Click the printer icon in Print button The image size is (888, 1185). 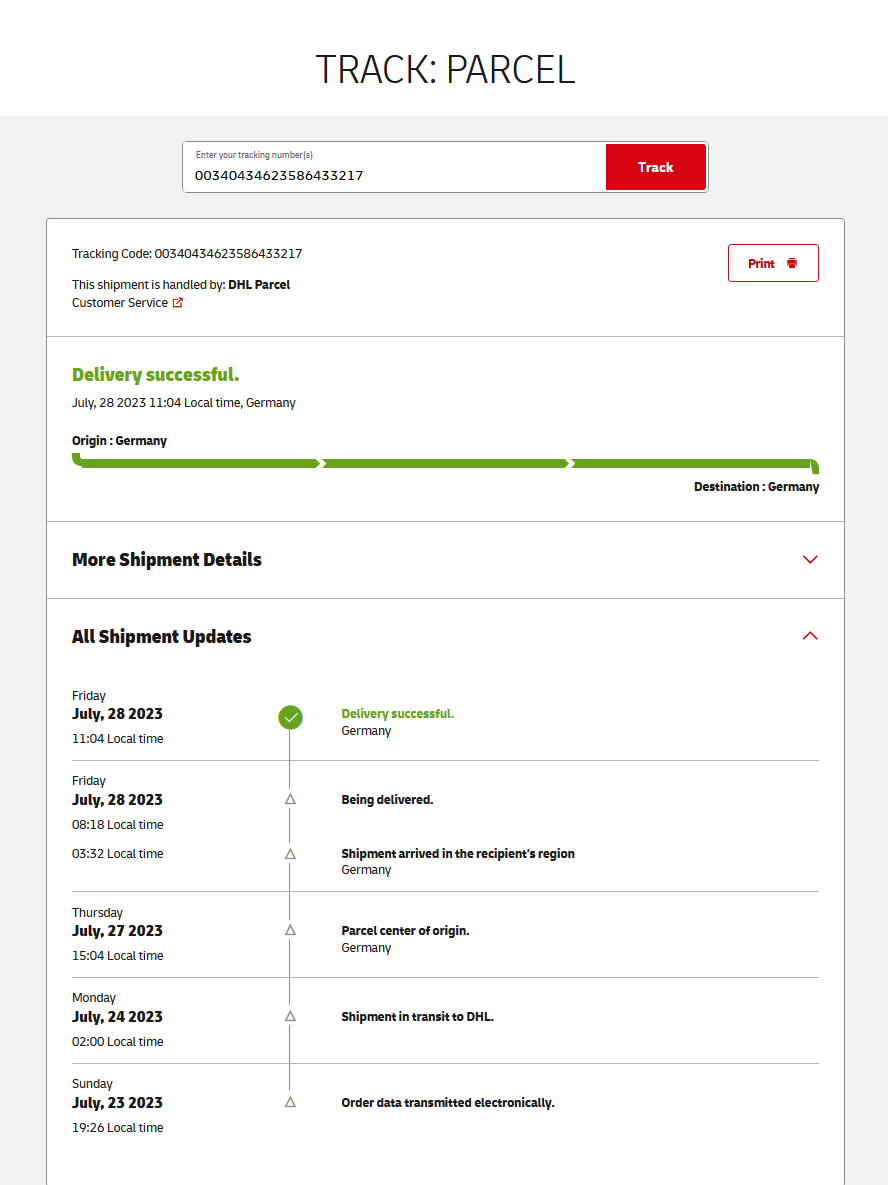792,263
